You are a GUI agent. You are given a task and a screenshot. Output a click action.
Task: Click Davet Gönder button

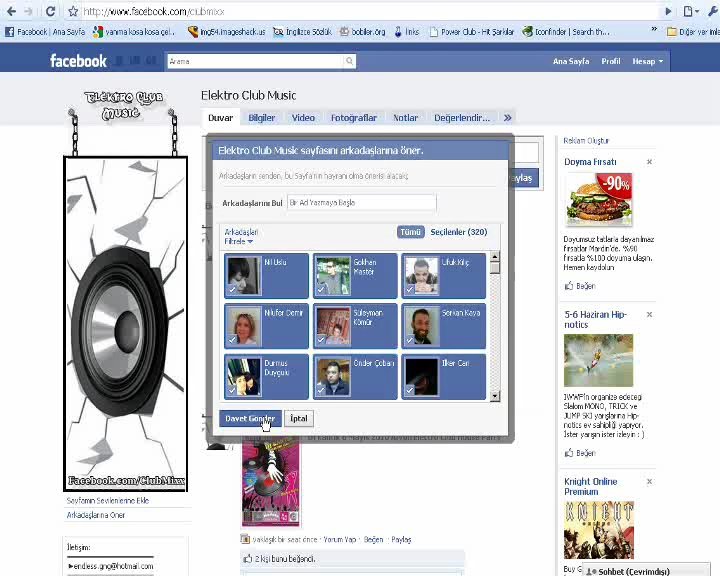(250, 418)
